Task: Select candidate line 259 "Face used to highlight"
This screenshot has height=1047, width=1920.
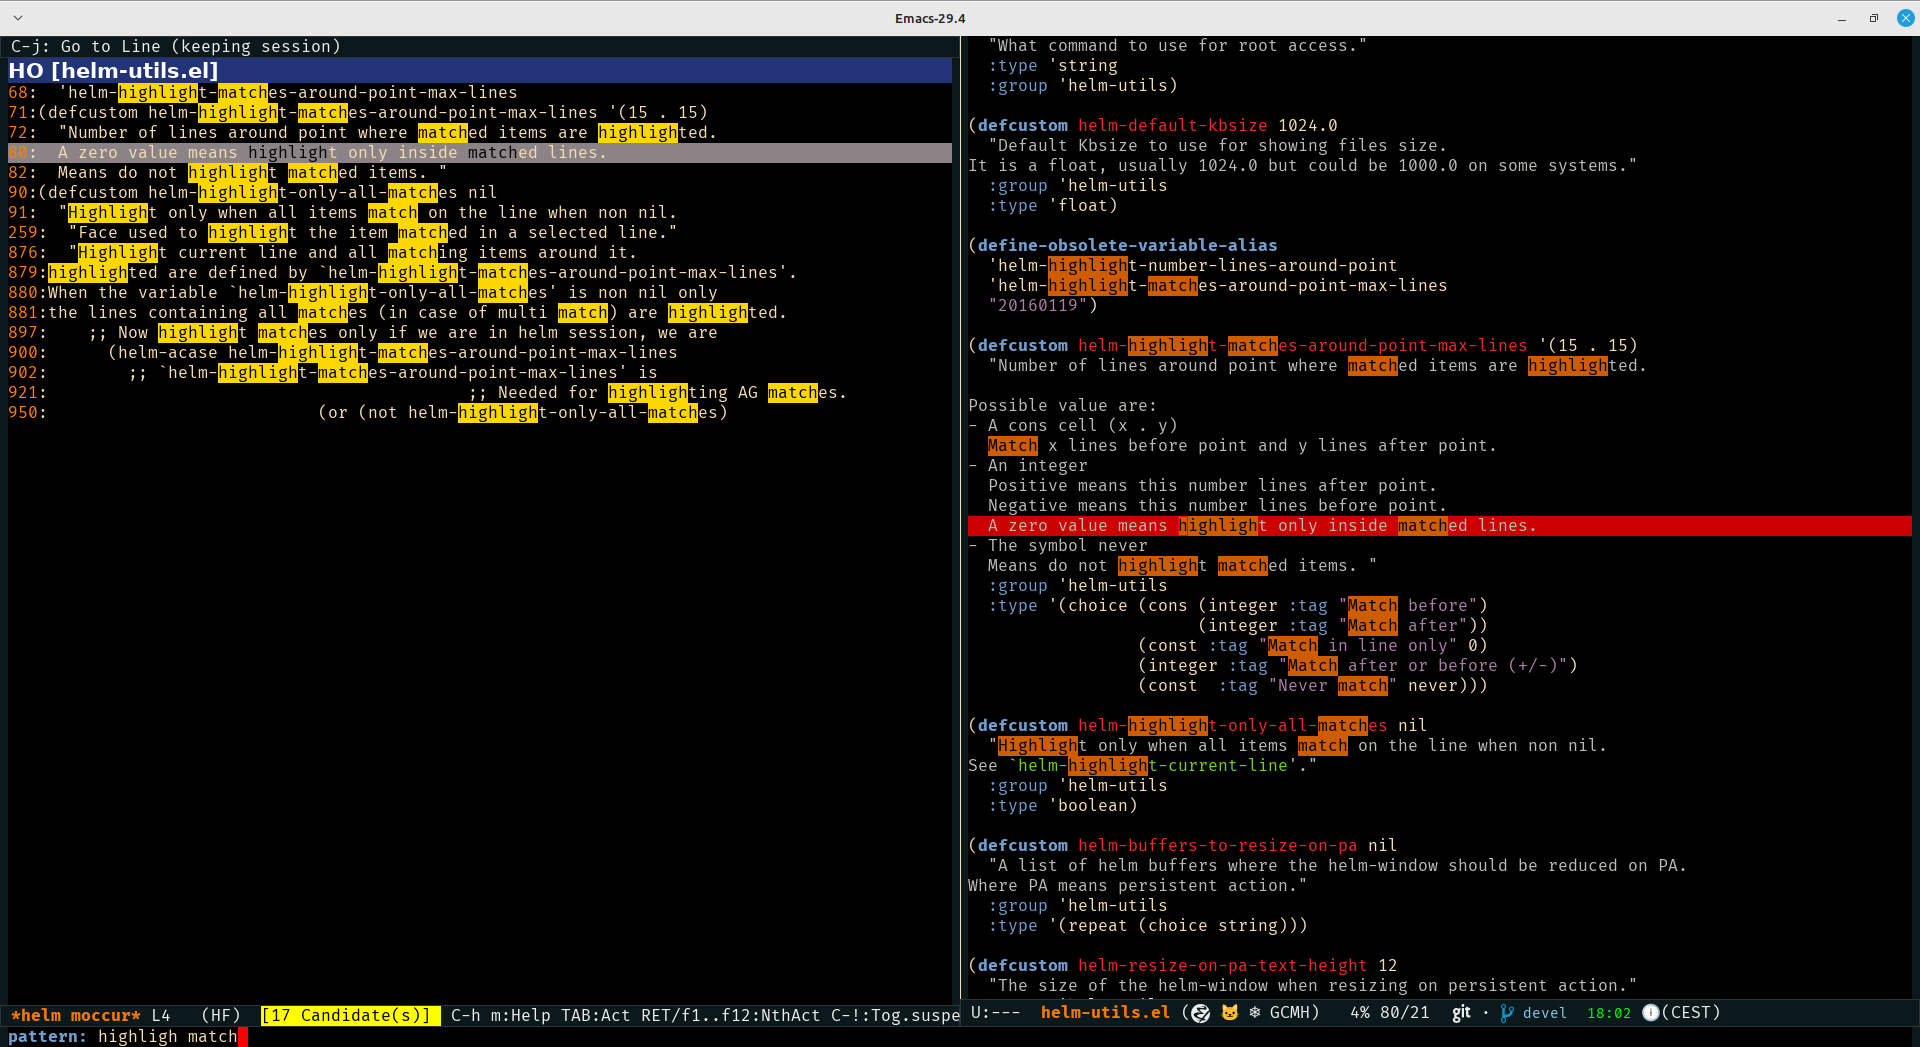Action: click(480, 232)
